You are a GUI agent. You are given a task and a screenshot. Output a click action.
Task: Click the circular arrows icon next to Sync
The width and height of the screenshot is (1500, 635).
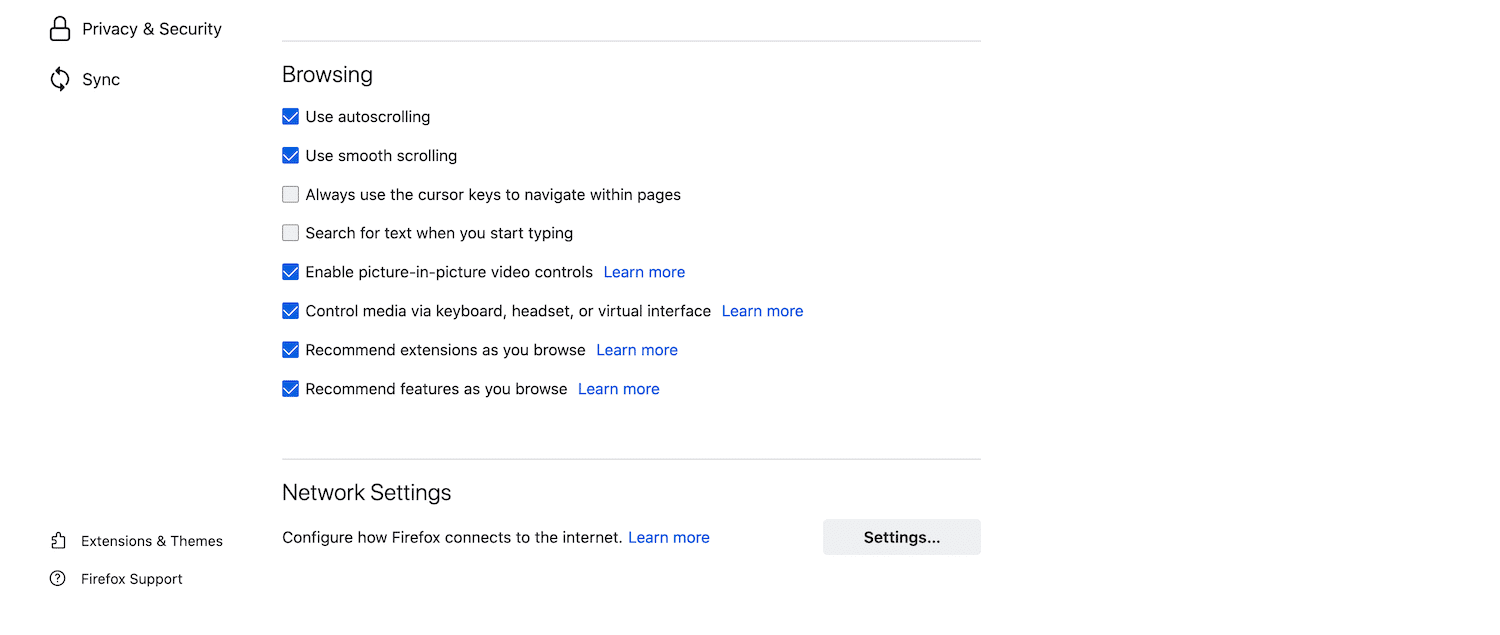(x=60, y=79)
